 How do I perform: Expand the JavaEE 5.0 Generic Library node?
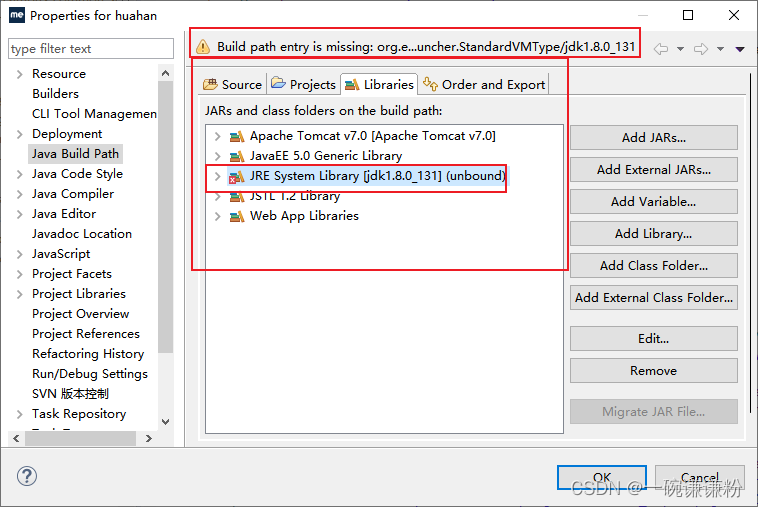coord(218,157)
